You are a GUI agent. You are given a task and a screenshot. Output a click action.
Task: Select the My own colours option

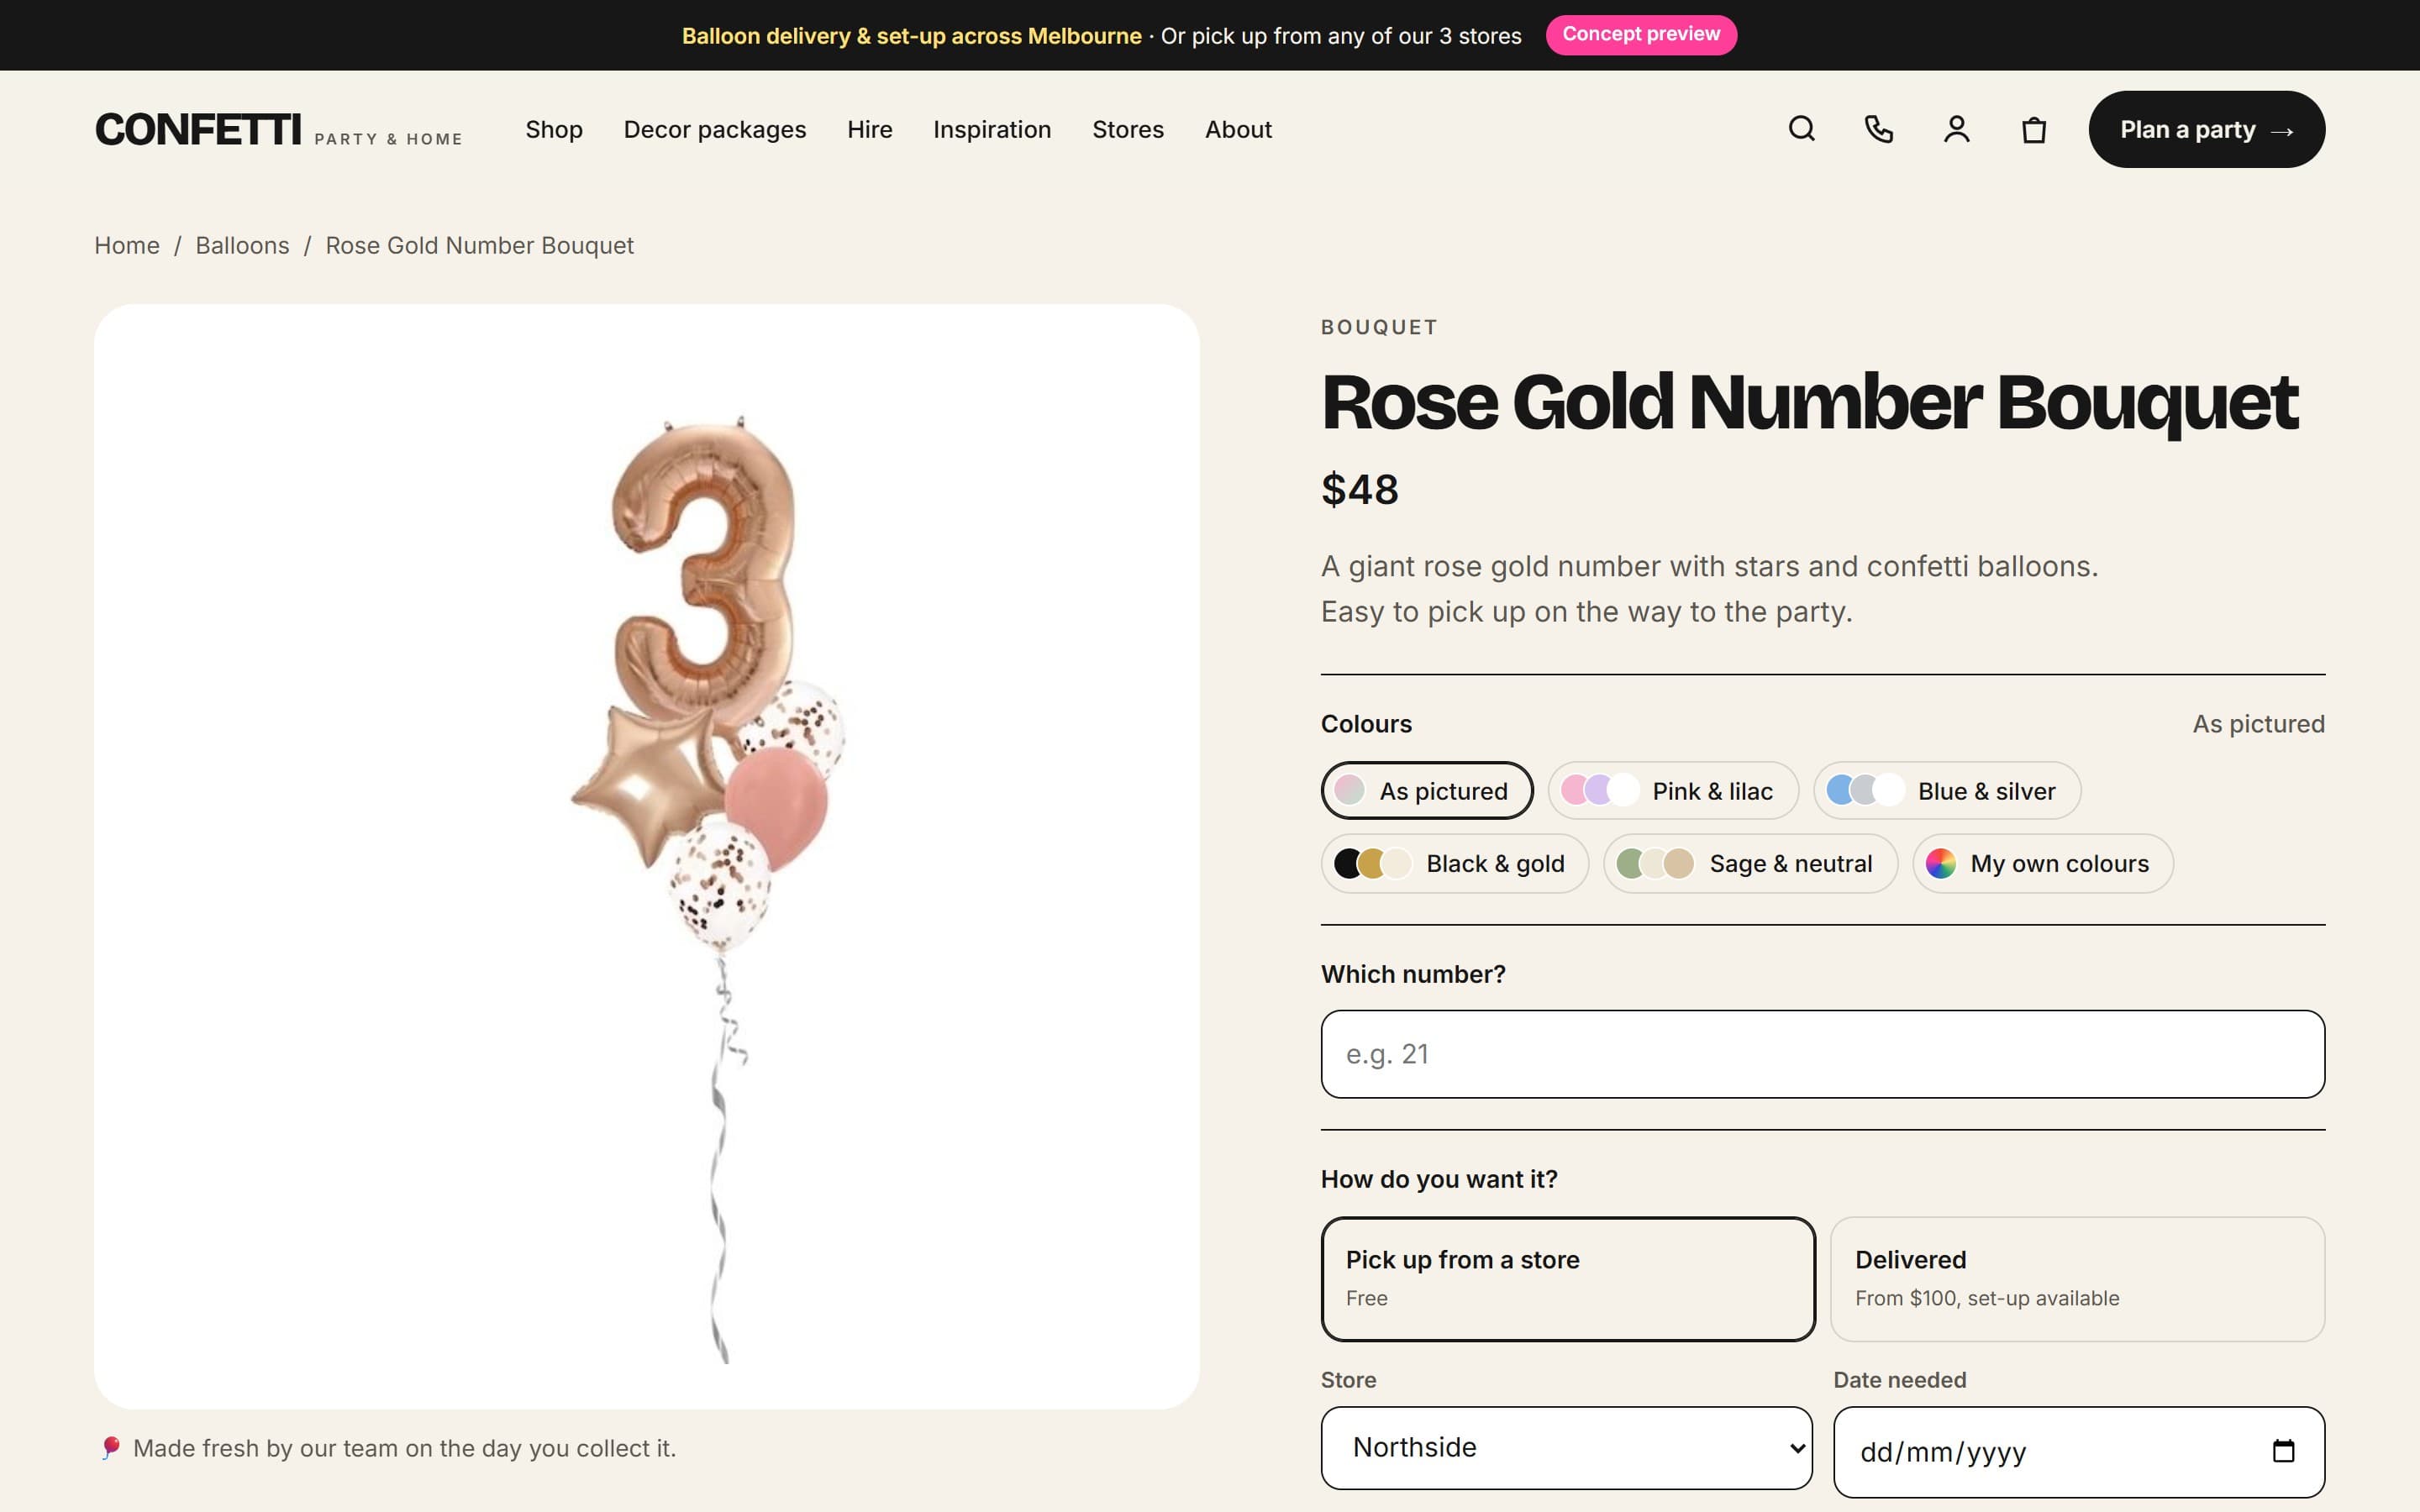pos(2042,863)
